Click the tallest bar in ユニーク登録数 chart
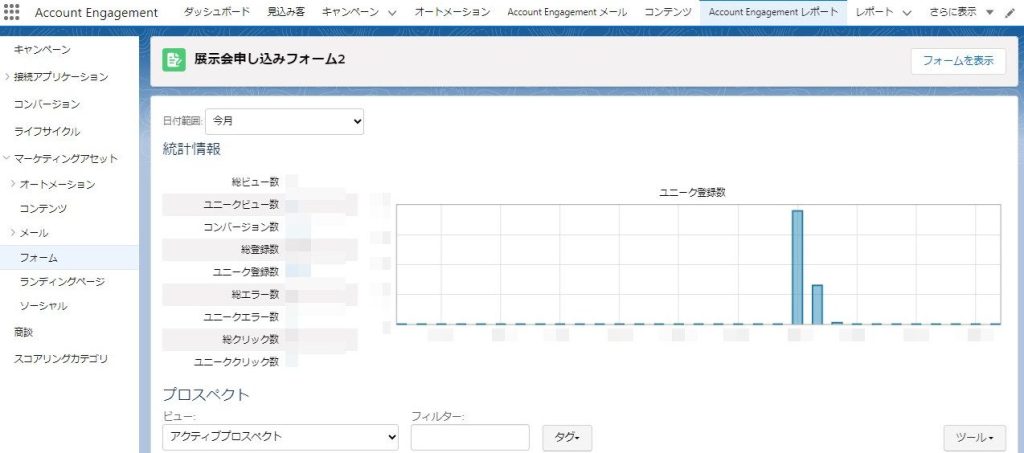This screenshot has width=1024, height=453. [797, 267]
